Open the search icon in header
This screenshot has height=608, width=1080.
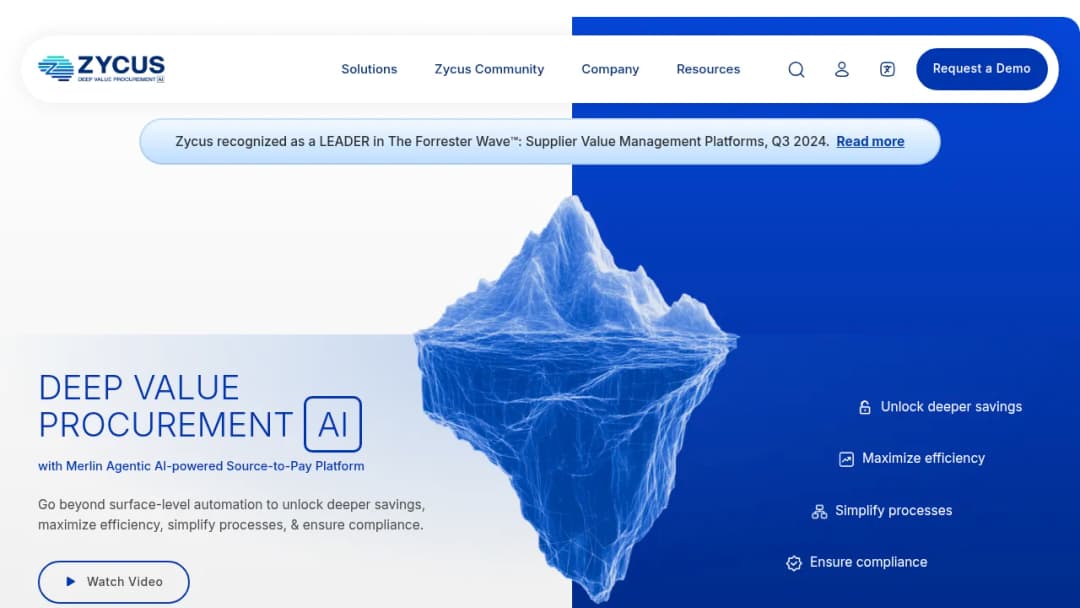click(796, 70)
